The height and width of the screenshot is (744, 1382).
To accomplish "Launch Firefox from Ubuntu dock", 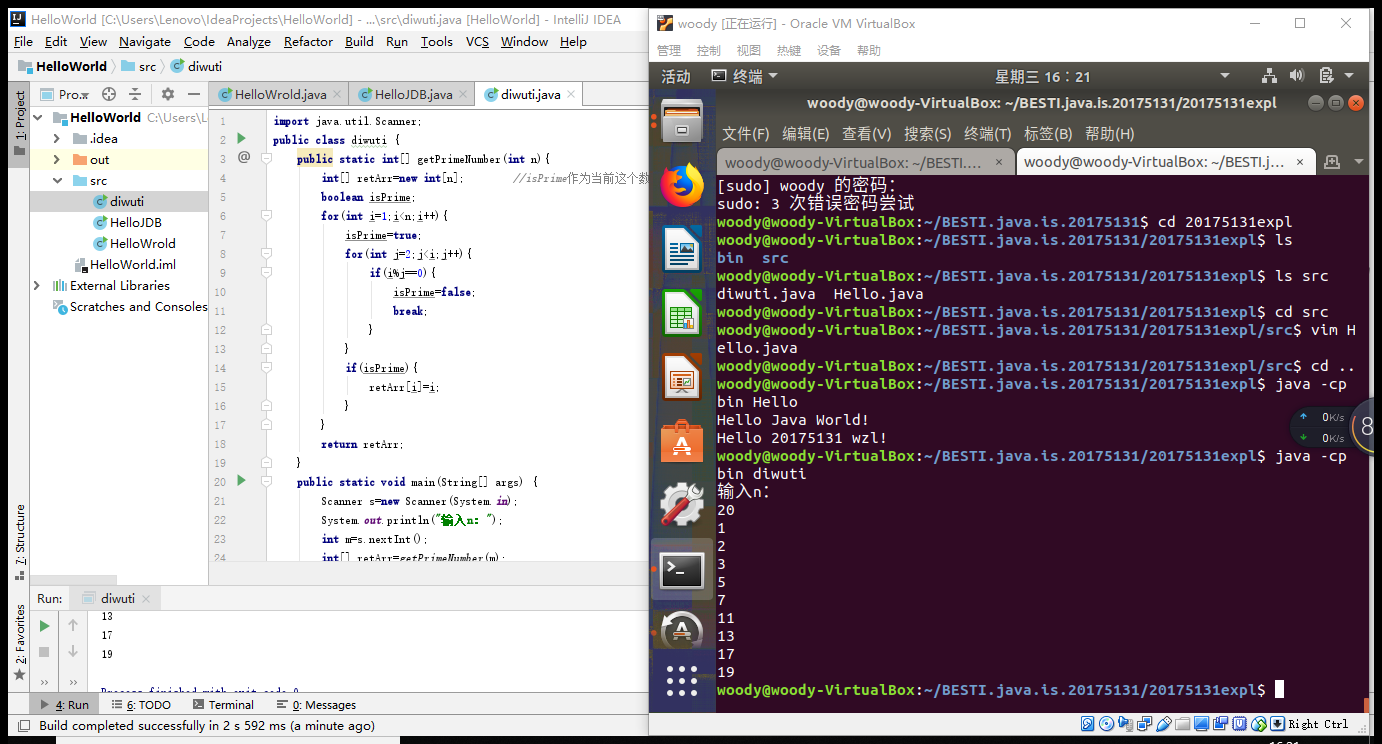I will 682,184.
